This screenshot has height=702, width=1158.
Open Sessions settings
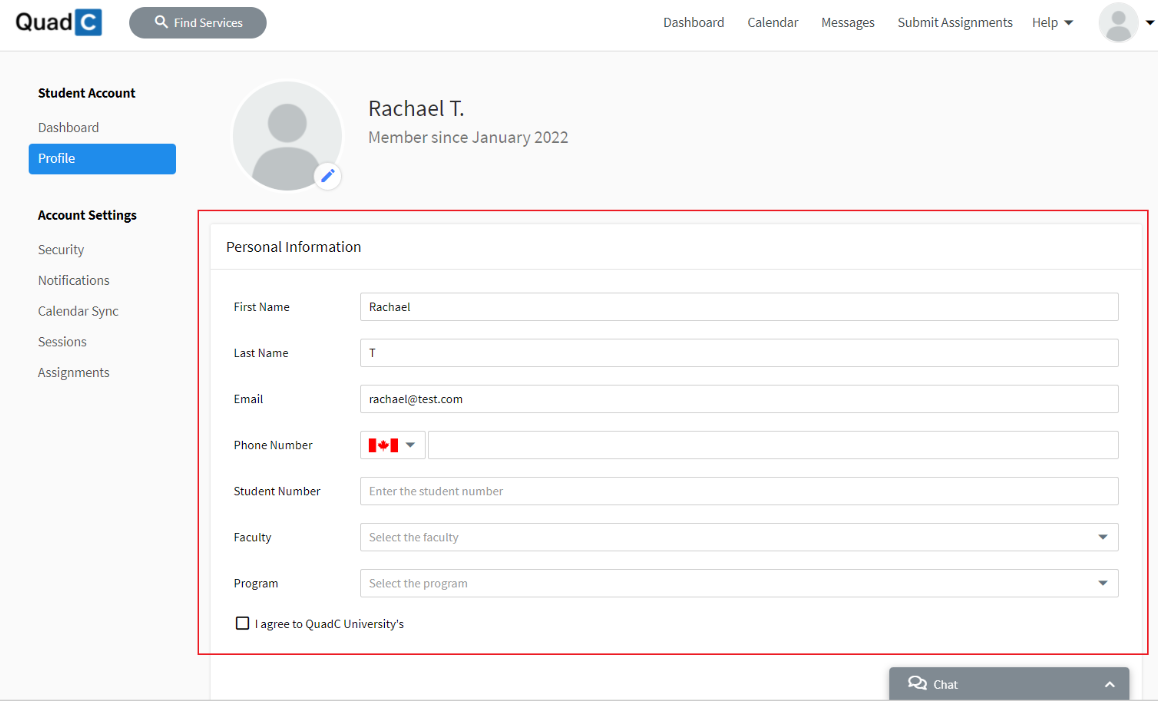click(62, 342)
